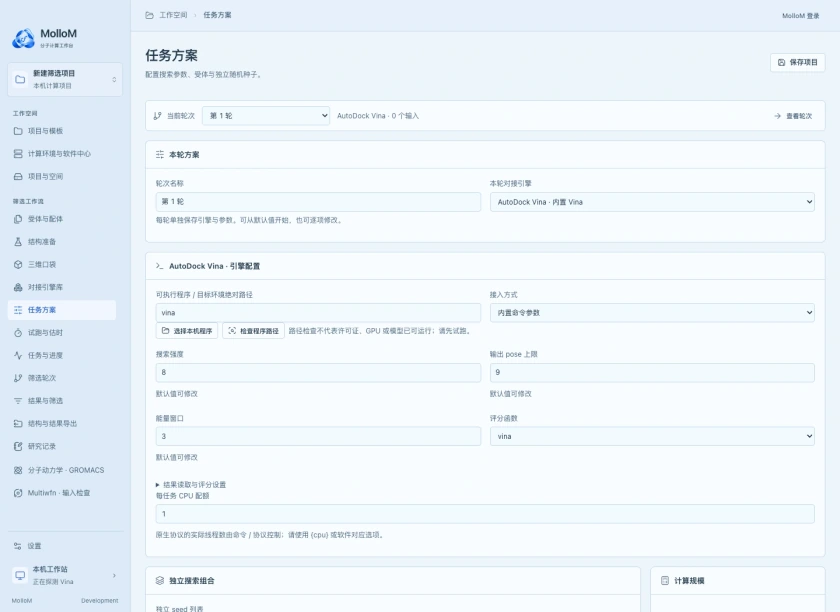The width and height of the screenshot is (840, 612).
Task: Click the Development label in the sidebar footer
Action: point(100,601)
